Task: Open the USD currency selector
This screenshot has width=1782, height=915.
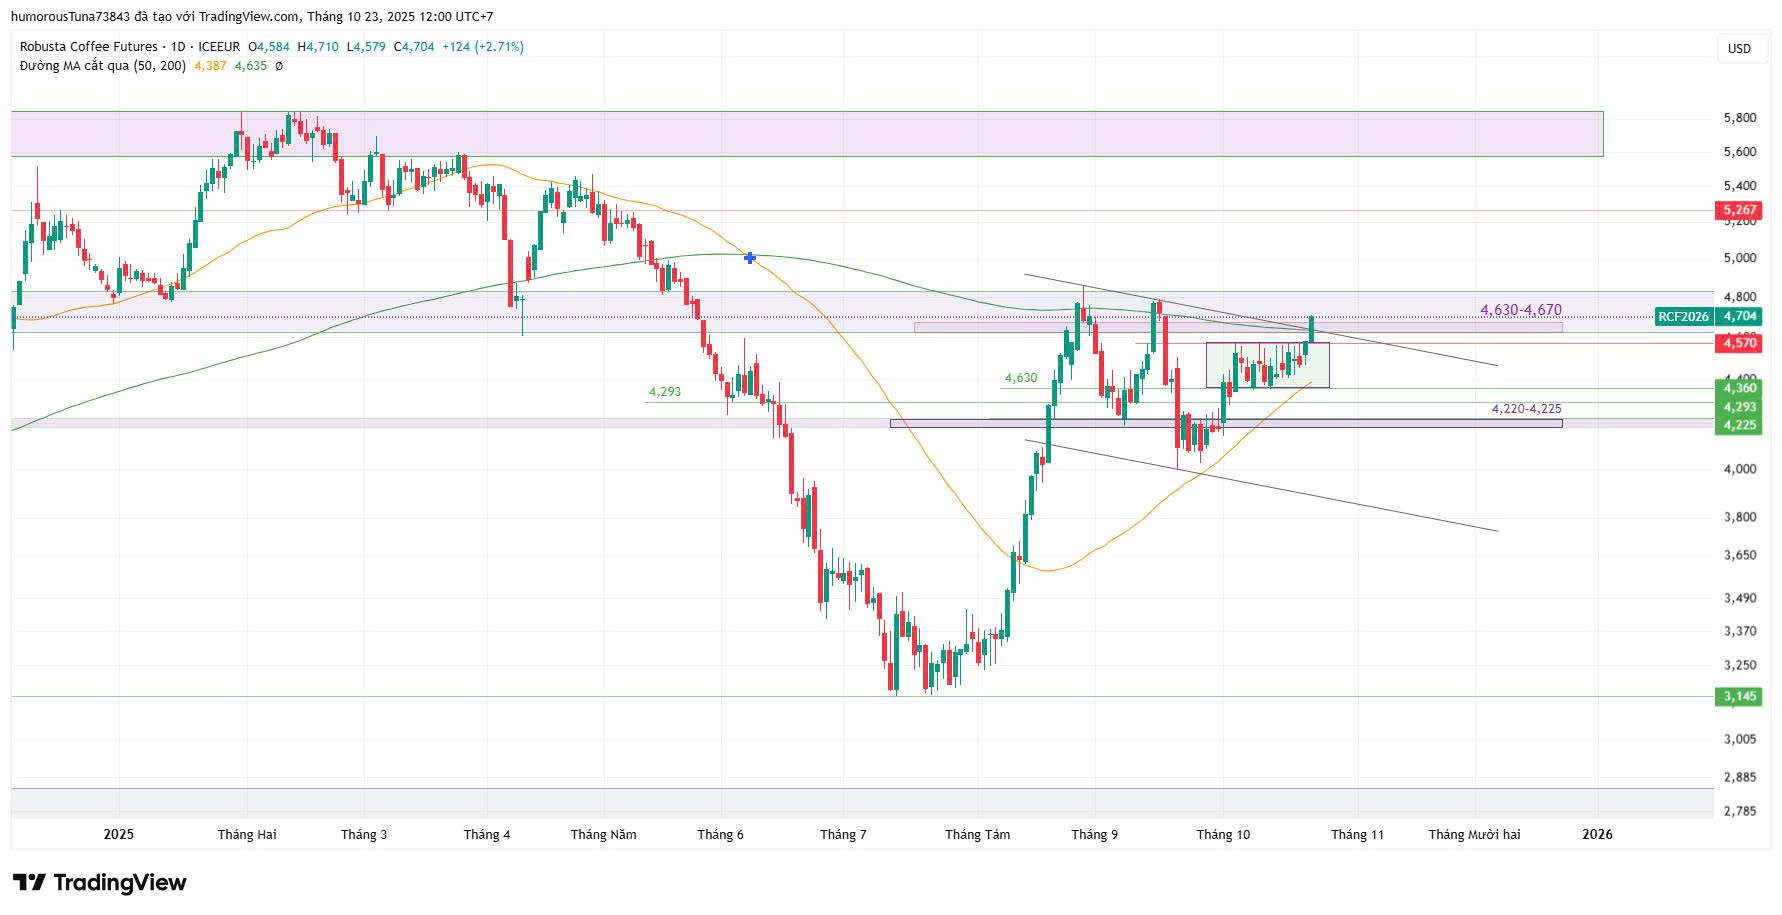Action: tap(1739, 48)
